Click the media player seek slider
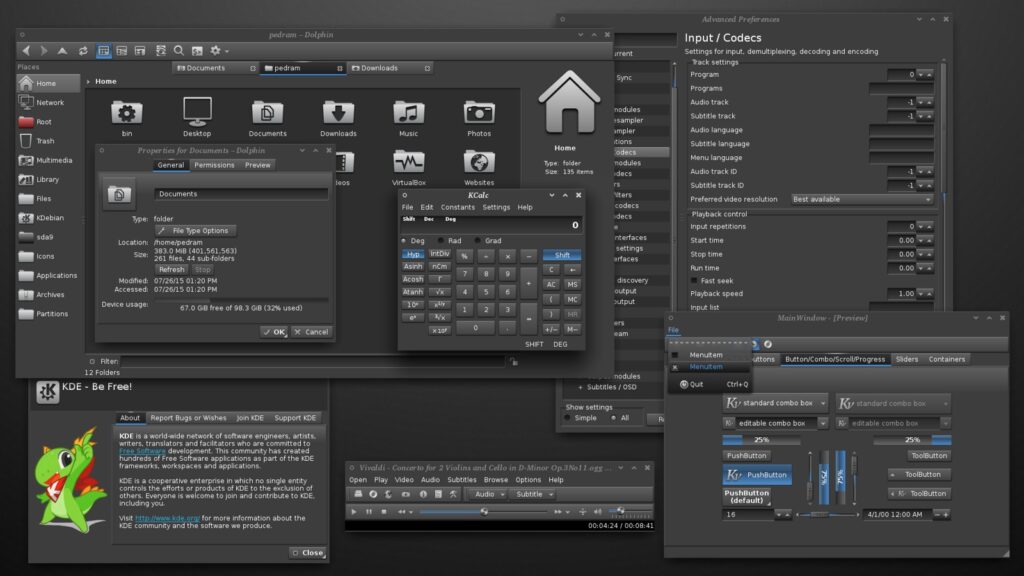The height and width of the screenshot is (576, 1024). point(484,511)
